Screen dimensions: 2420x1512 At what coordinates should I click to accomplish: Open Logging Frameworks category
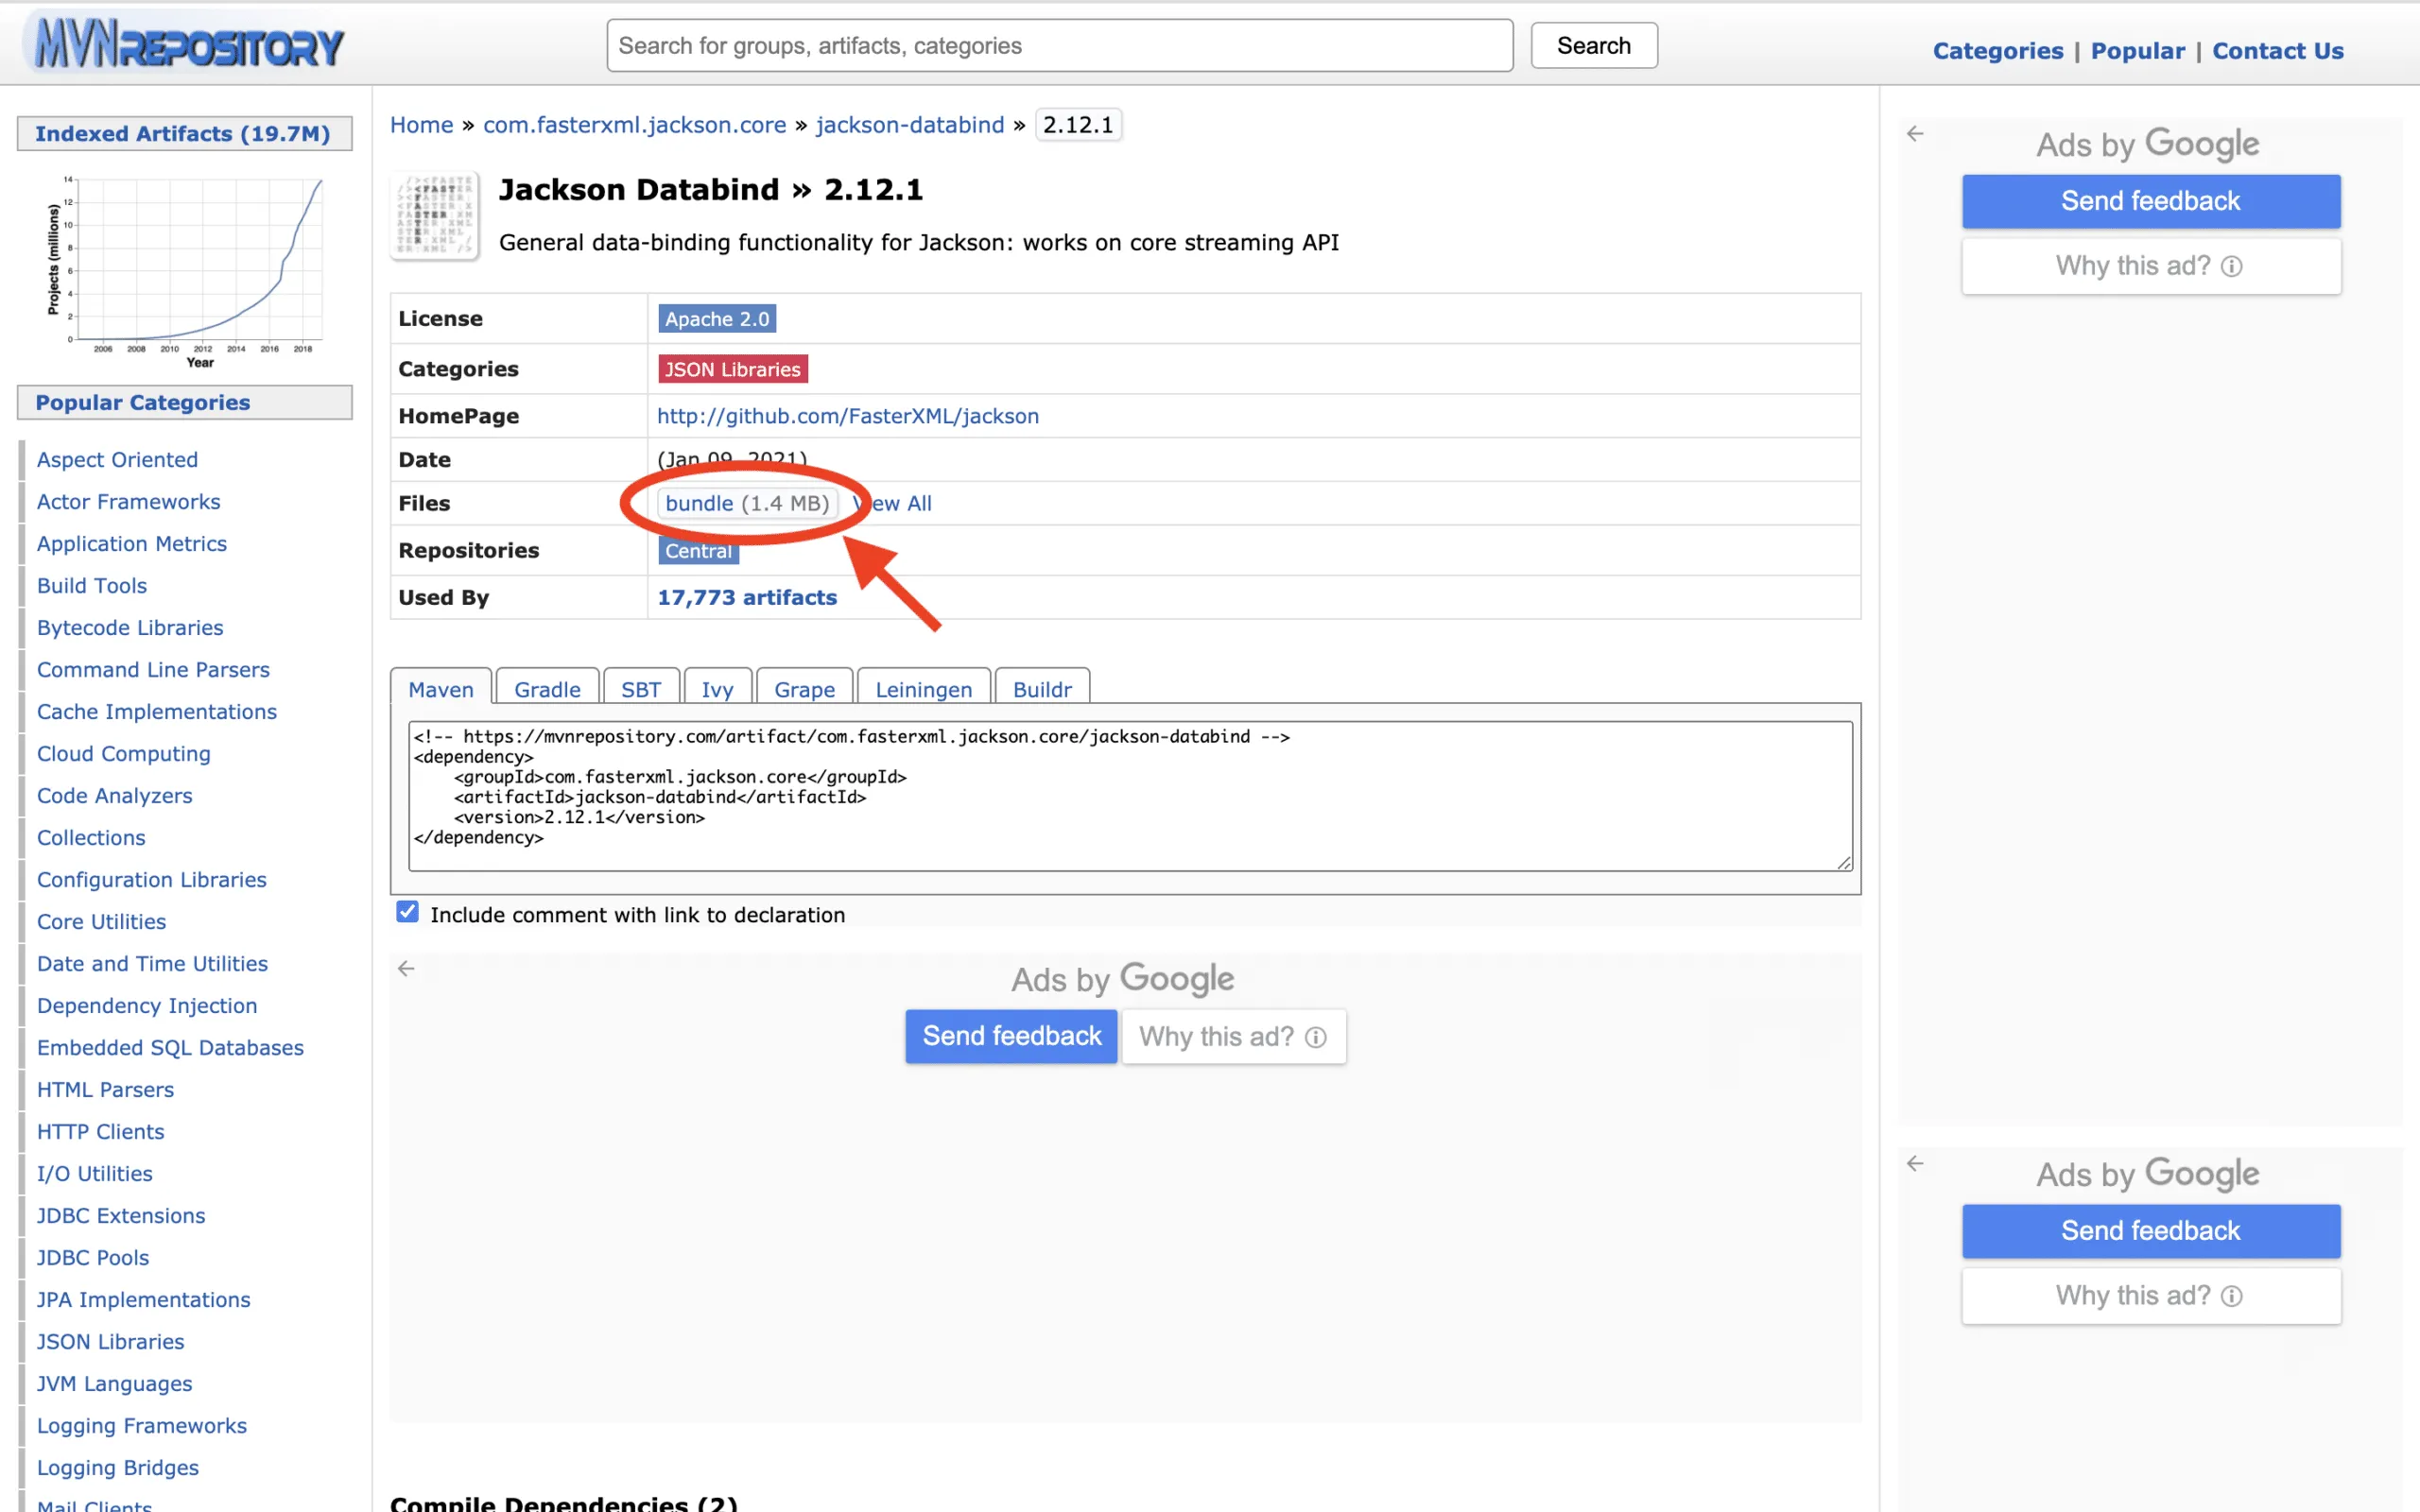(x=141, y=1426)
